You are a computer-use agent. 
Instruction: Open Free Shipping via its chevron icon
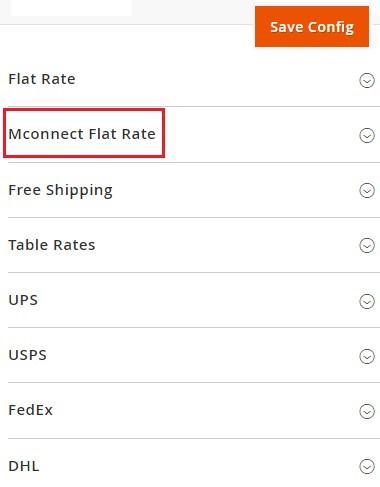[367, 191]
